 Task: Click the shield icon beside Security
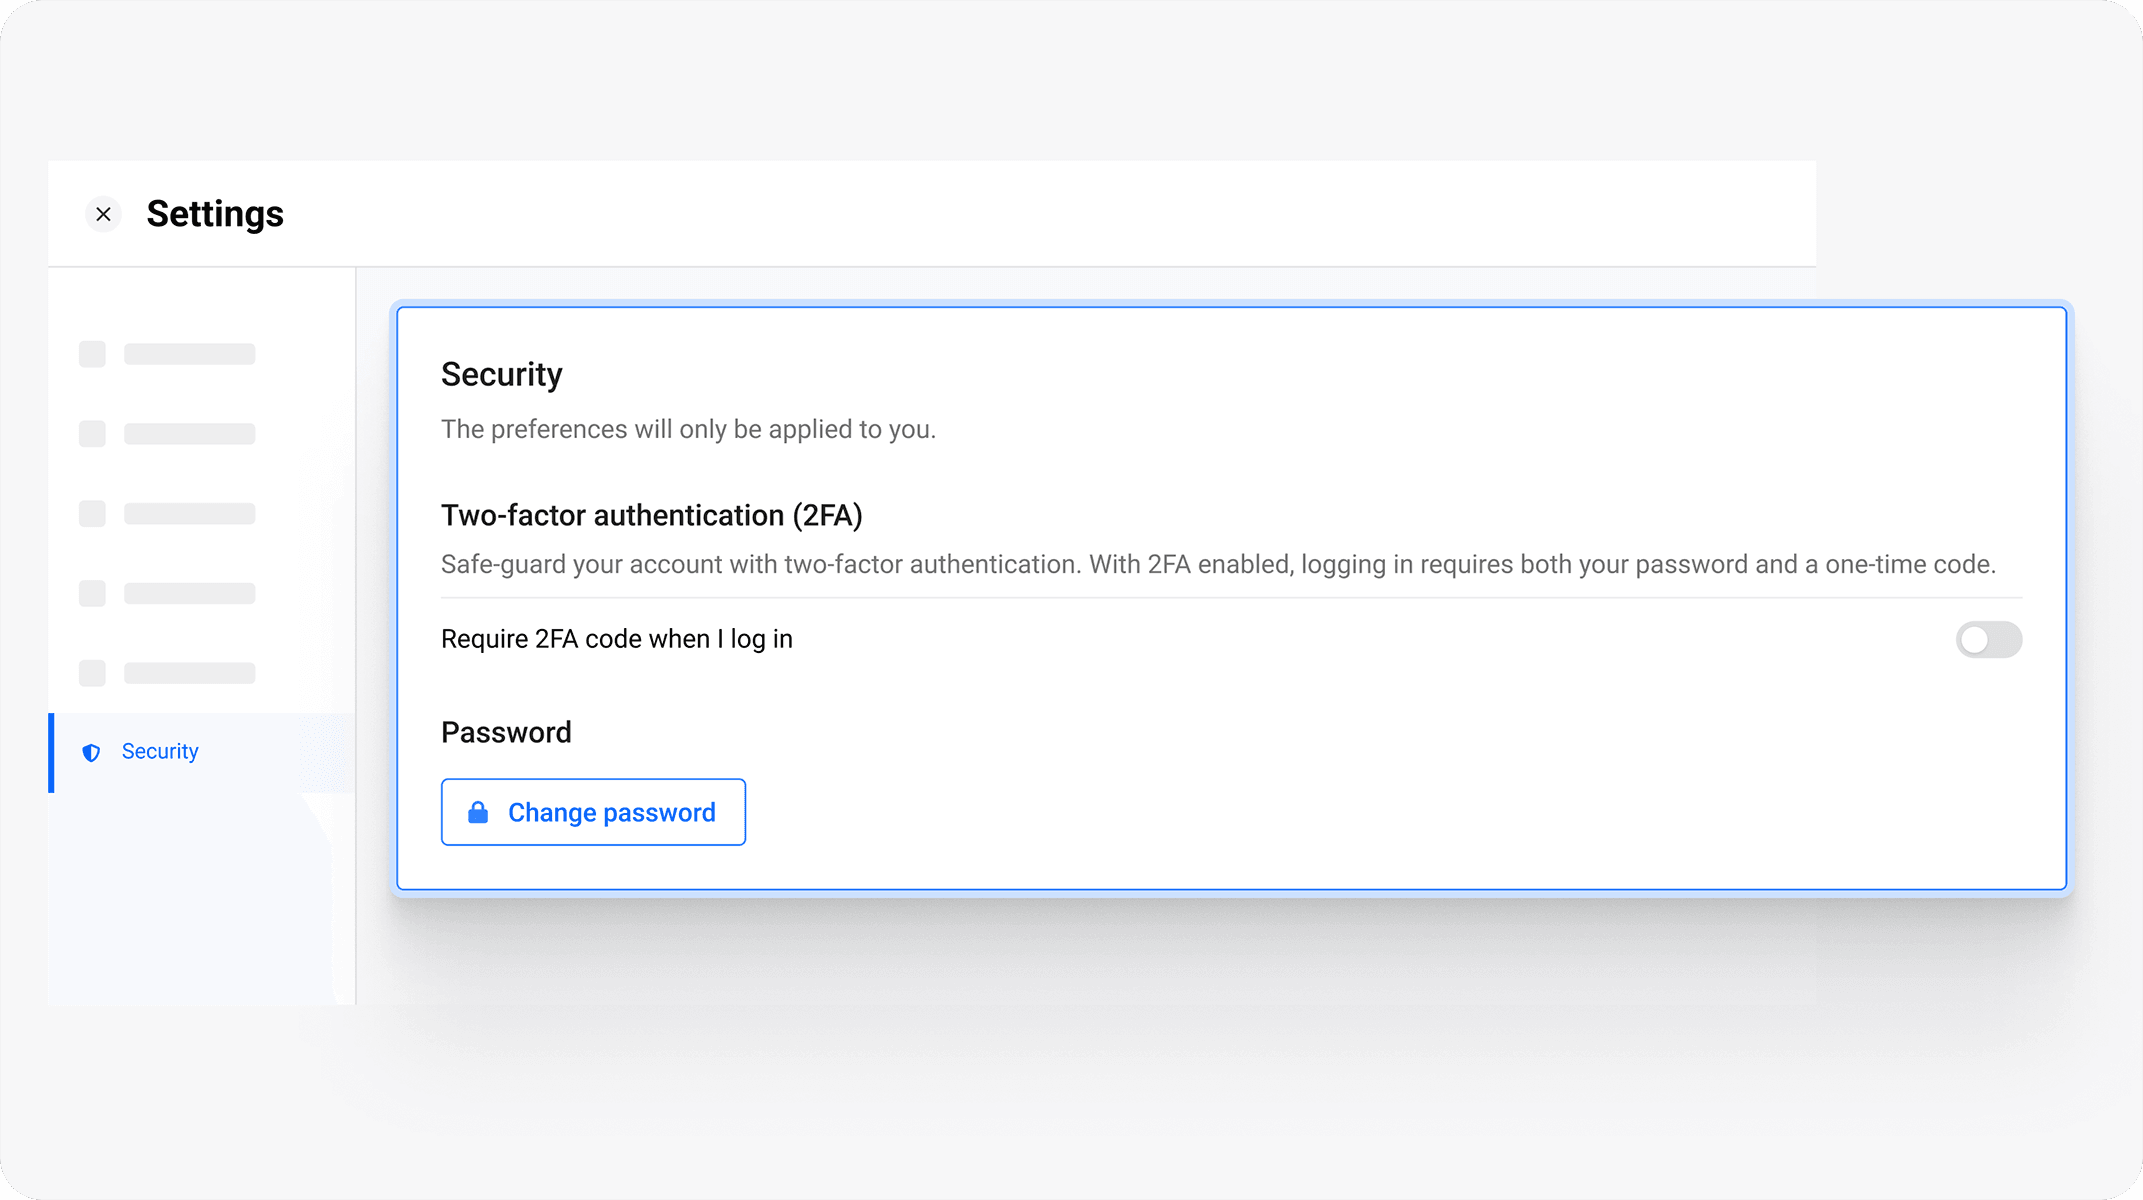pyautogui.click(x=91, y=752)
